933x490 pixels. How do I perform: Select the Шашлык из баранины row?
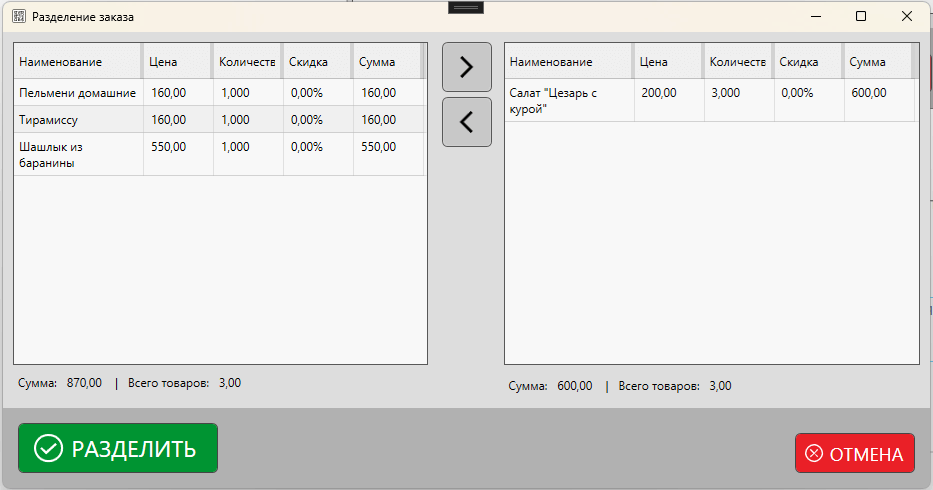point(78,155)
